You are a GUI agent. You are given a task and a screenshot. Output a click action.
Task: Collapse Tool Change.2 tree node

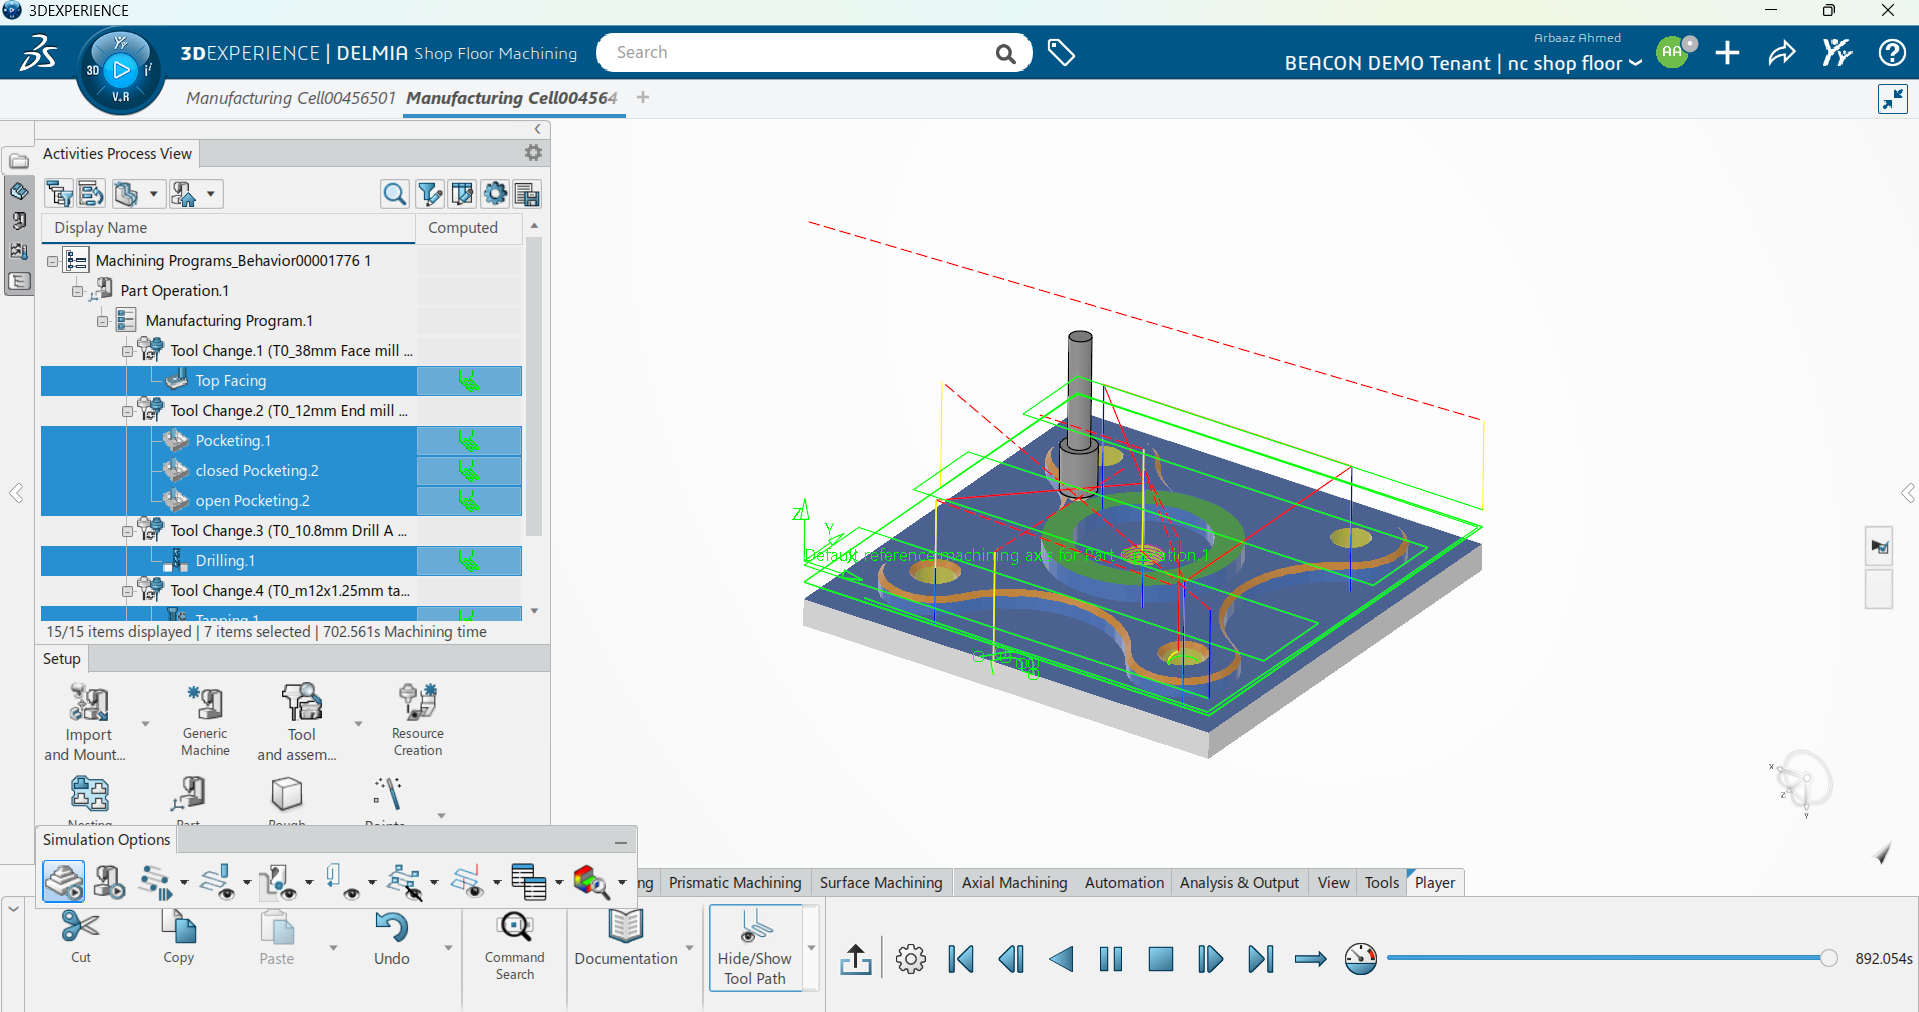127,411
